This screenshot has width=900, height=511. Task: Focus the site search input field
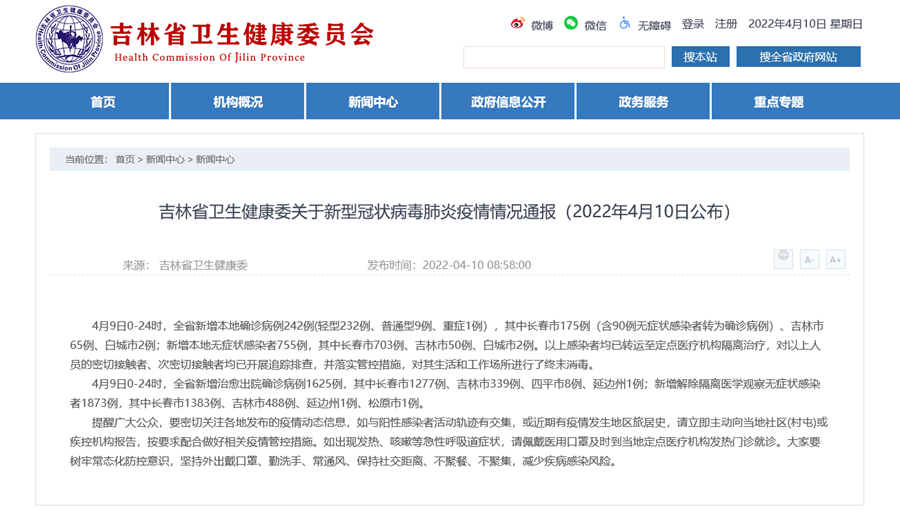564,57
